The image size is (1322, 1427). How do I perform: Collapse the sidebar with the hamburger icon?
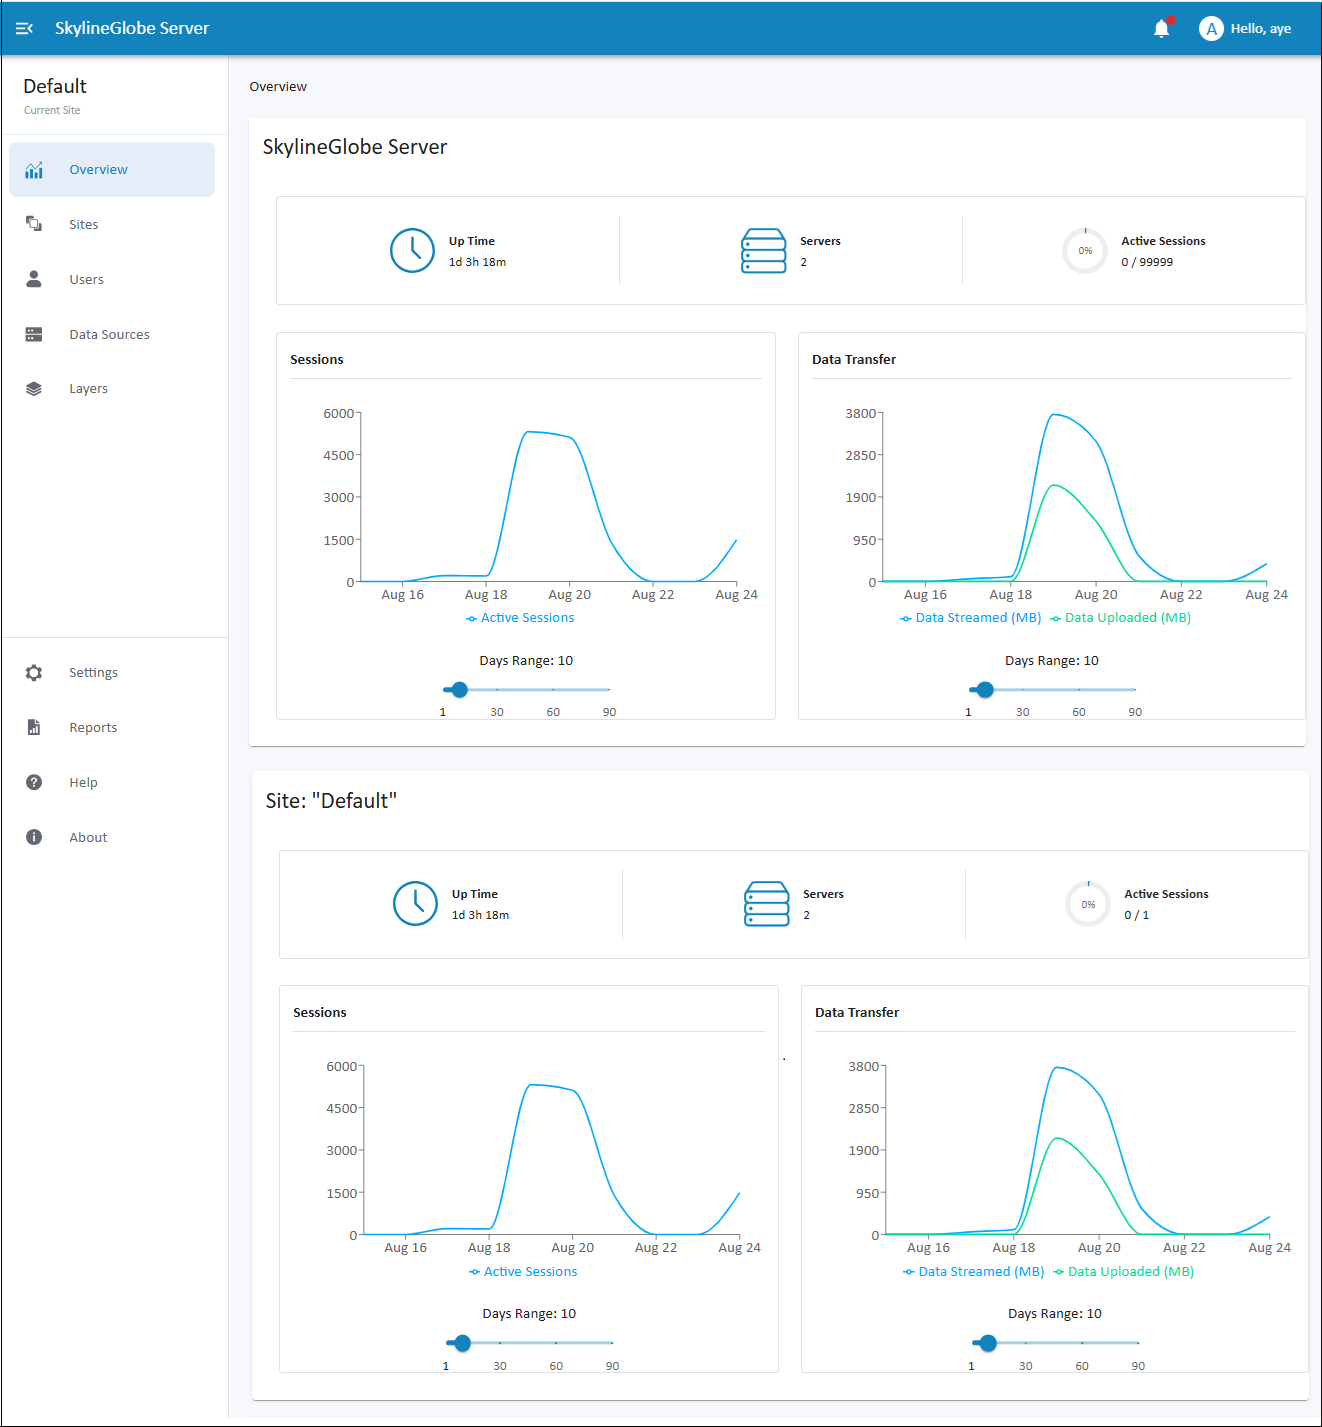coord(25,29)
